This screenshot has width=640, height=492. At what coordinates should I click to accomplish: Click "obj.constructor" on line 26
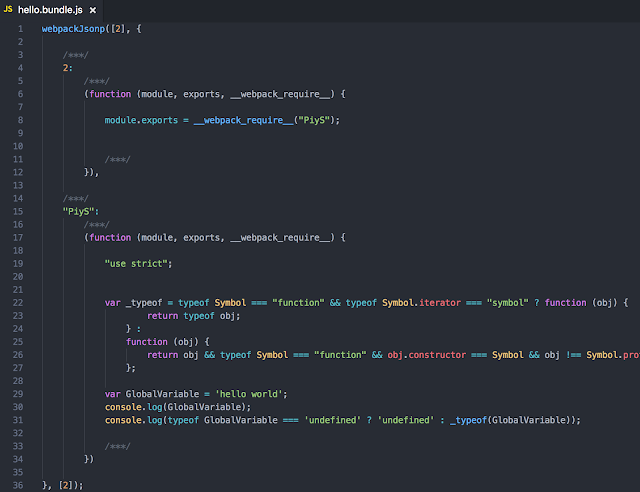coord(427,355)
